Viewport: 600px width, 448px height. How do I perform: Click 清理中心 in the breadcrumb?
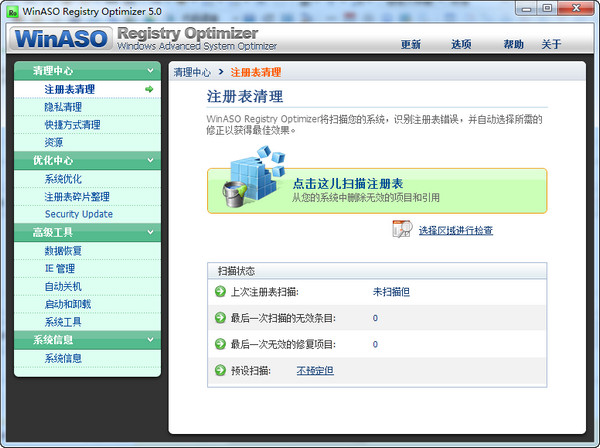192,73
